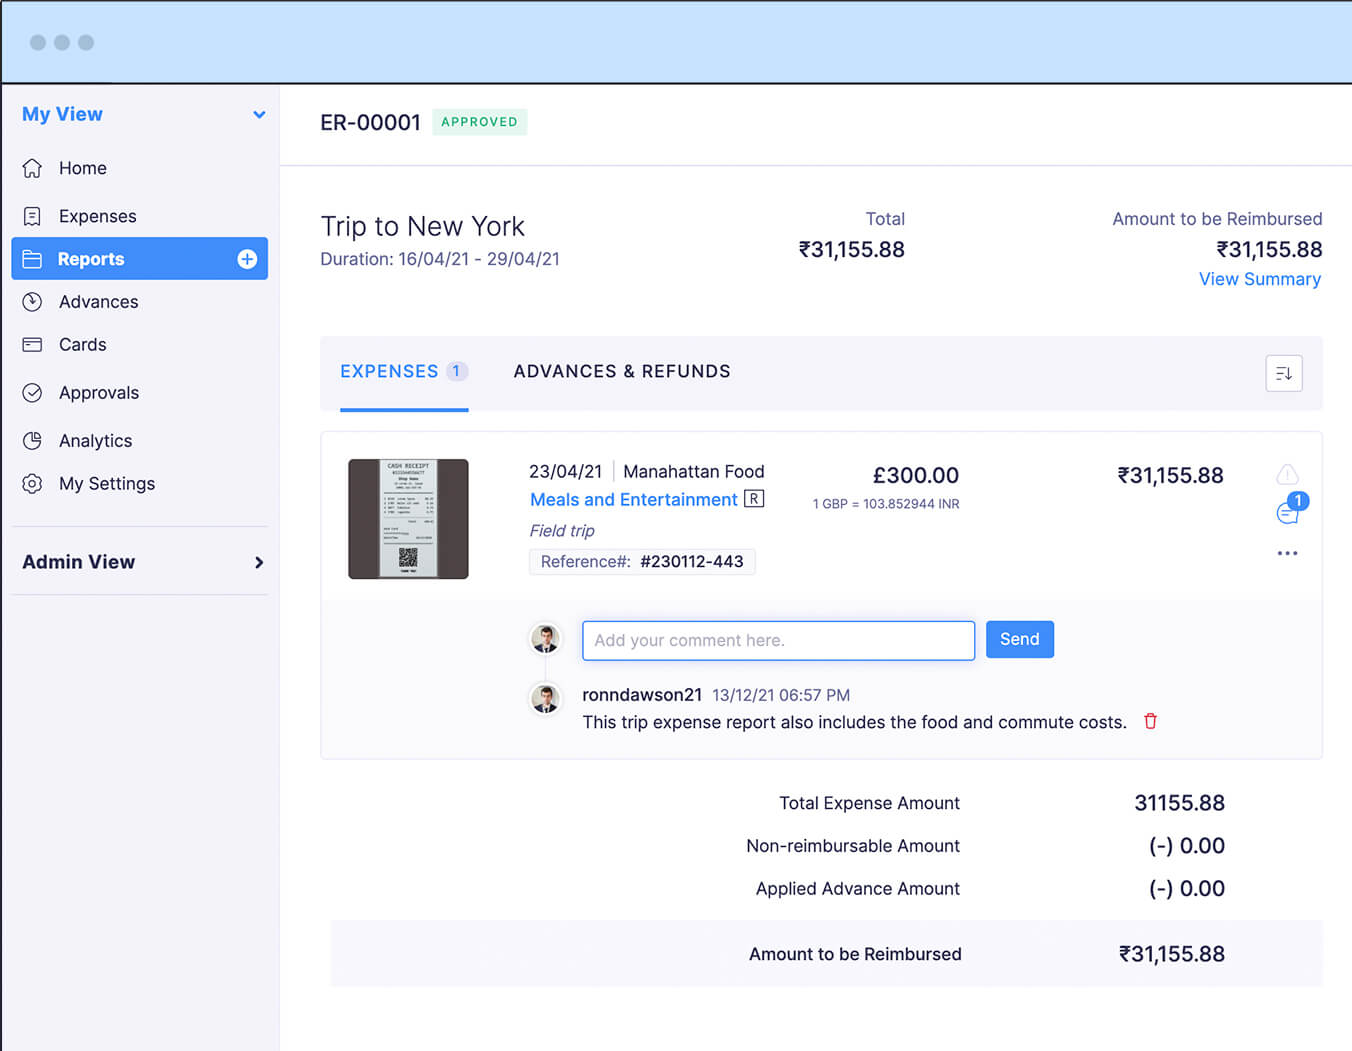Open the comments bubble icon with badge

[x=1288, y=513]
